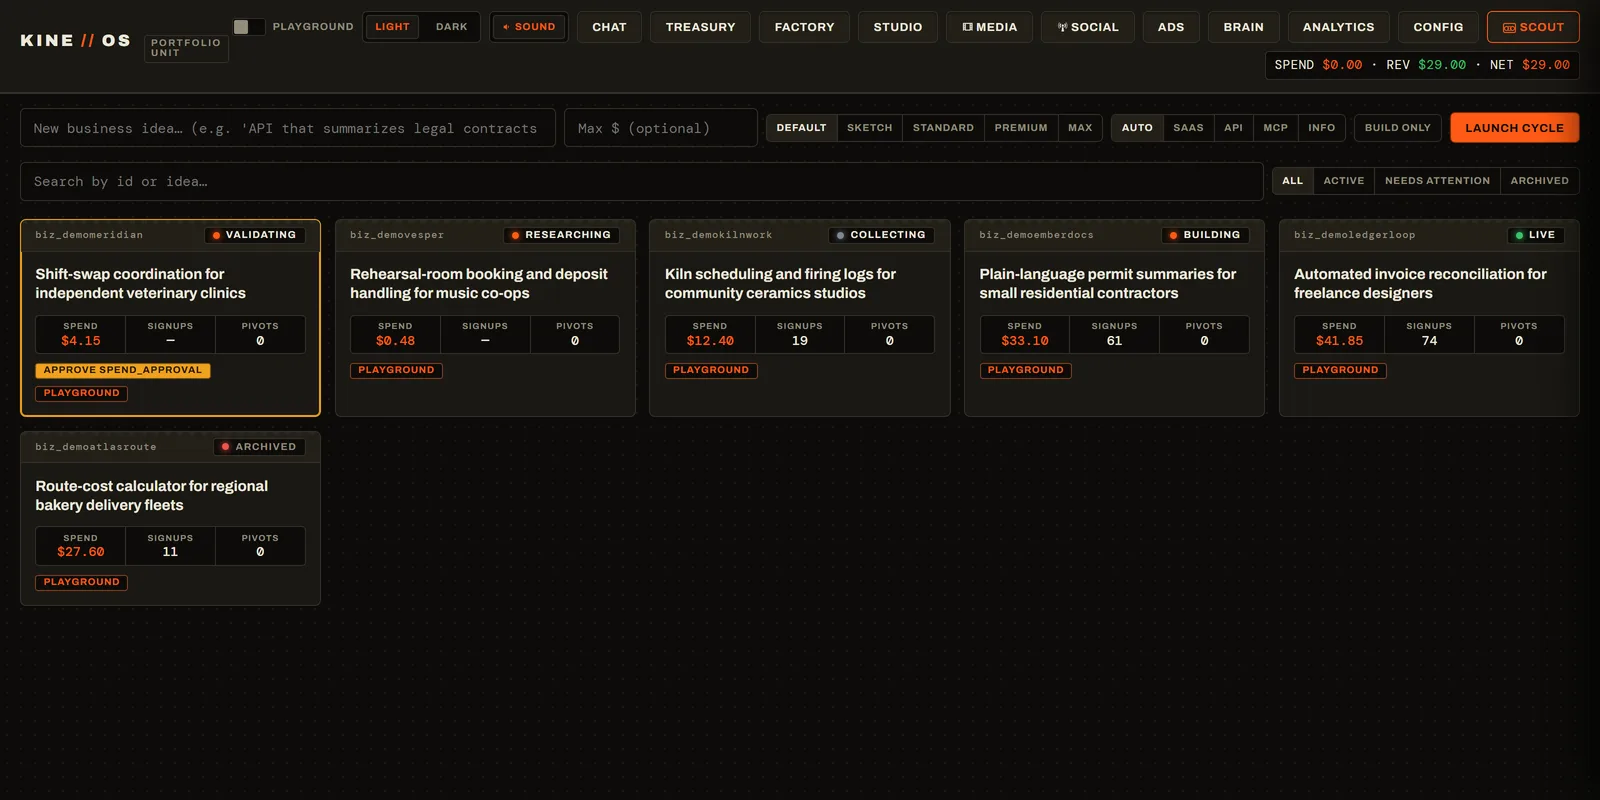The height and width of the screenshot is (800, 1600).
Task: Open the Chat tab
Action: click(x=609, y=27)
